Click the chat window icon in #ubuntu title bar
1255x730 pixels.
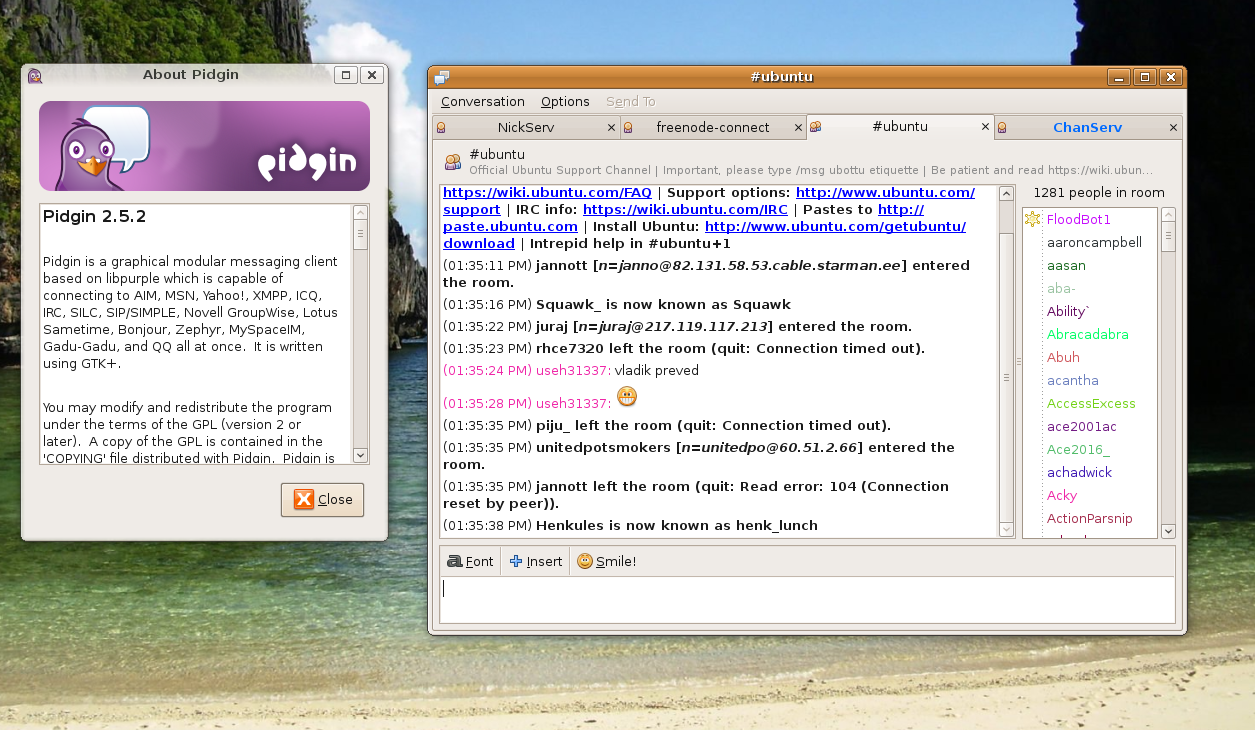pos(441,77)
